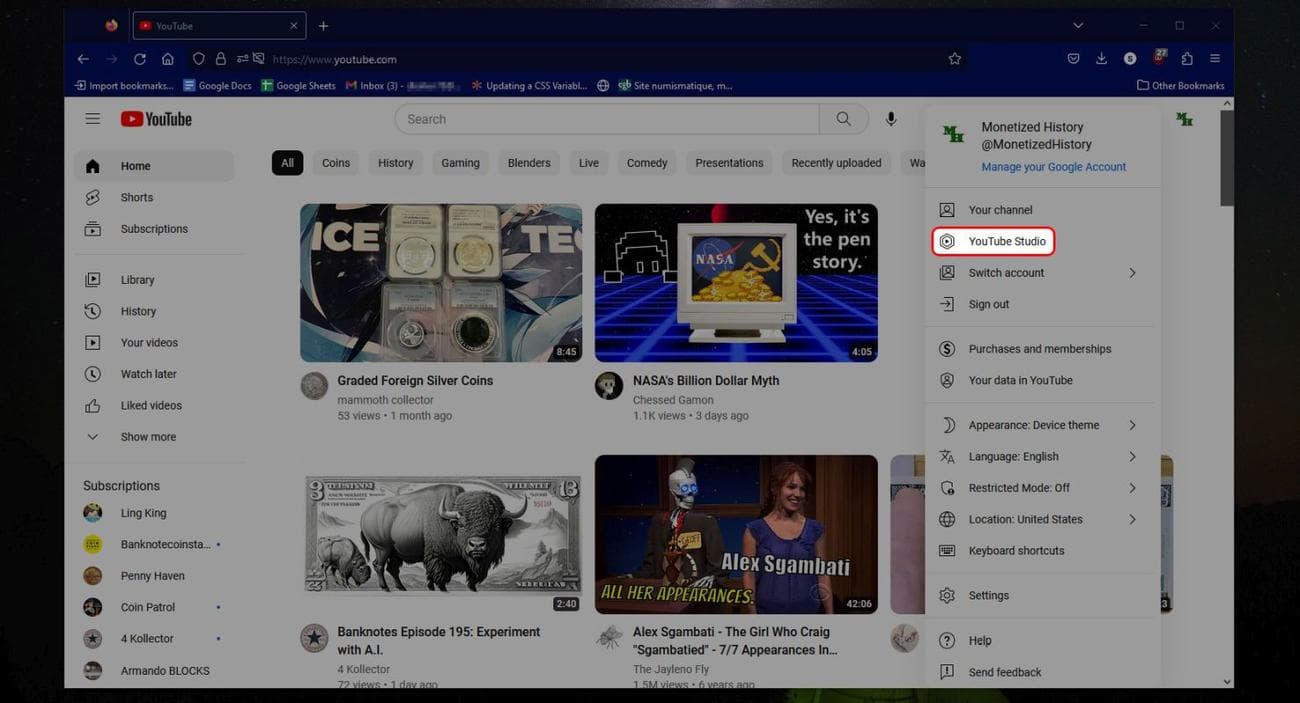Open NASA's Billion Dollar Myth video thumbnail
Viewport: 1300px width, 703px height.
click(736, 282)
